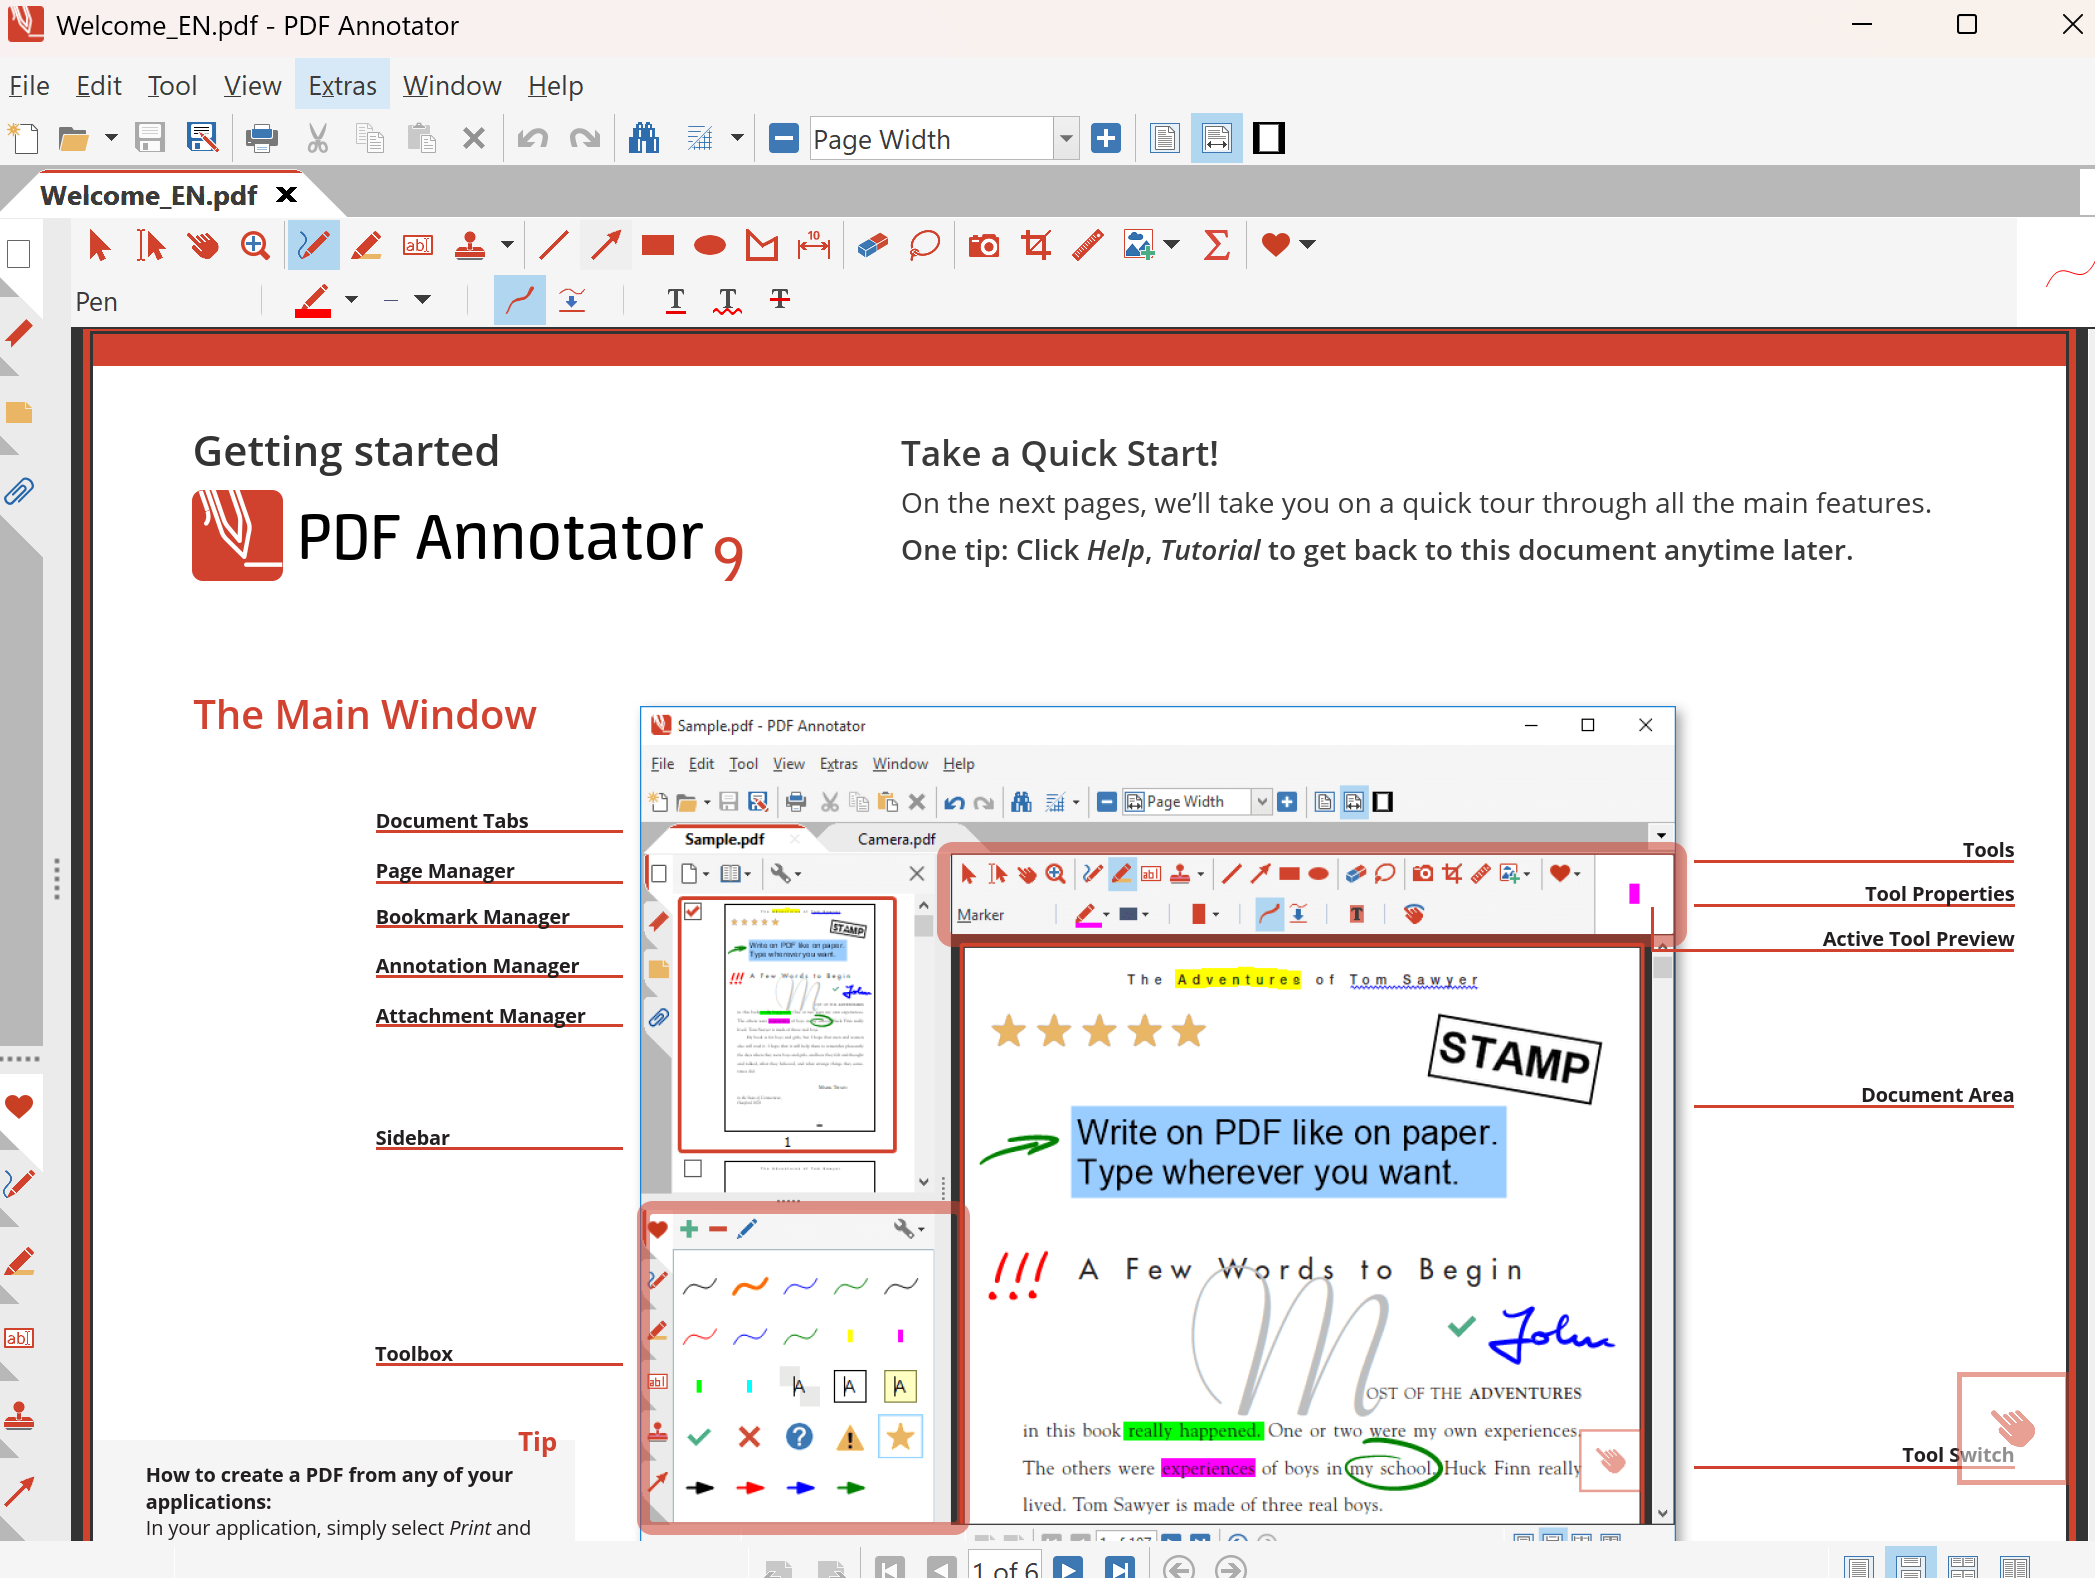
Task: Zoom out with the blue minus button
Action: (x=783, y=138)
